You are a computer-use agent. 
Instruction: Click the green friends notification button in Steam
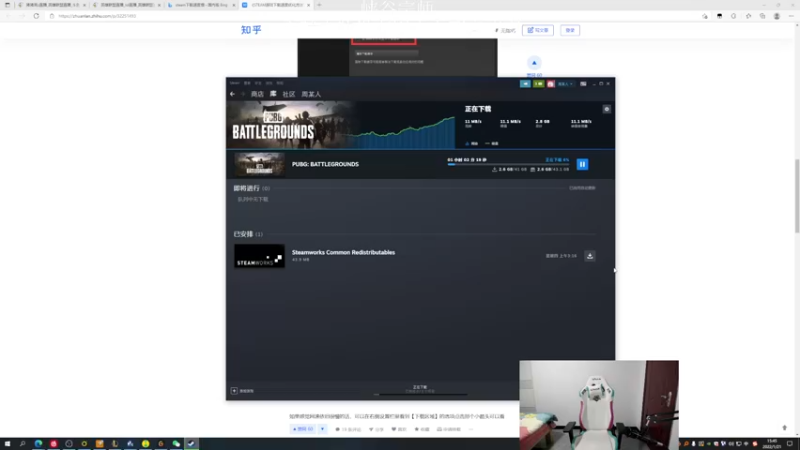[538, 84]
